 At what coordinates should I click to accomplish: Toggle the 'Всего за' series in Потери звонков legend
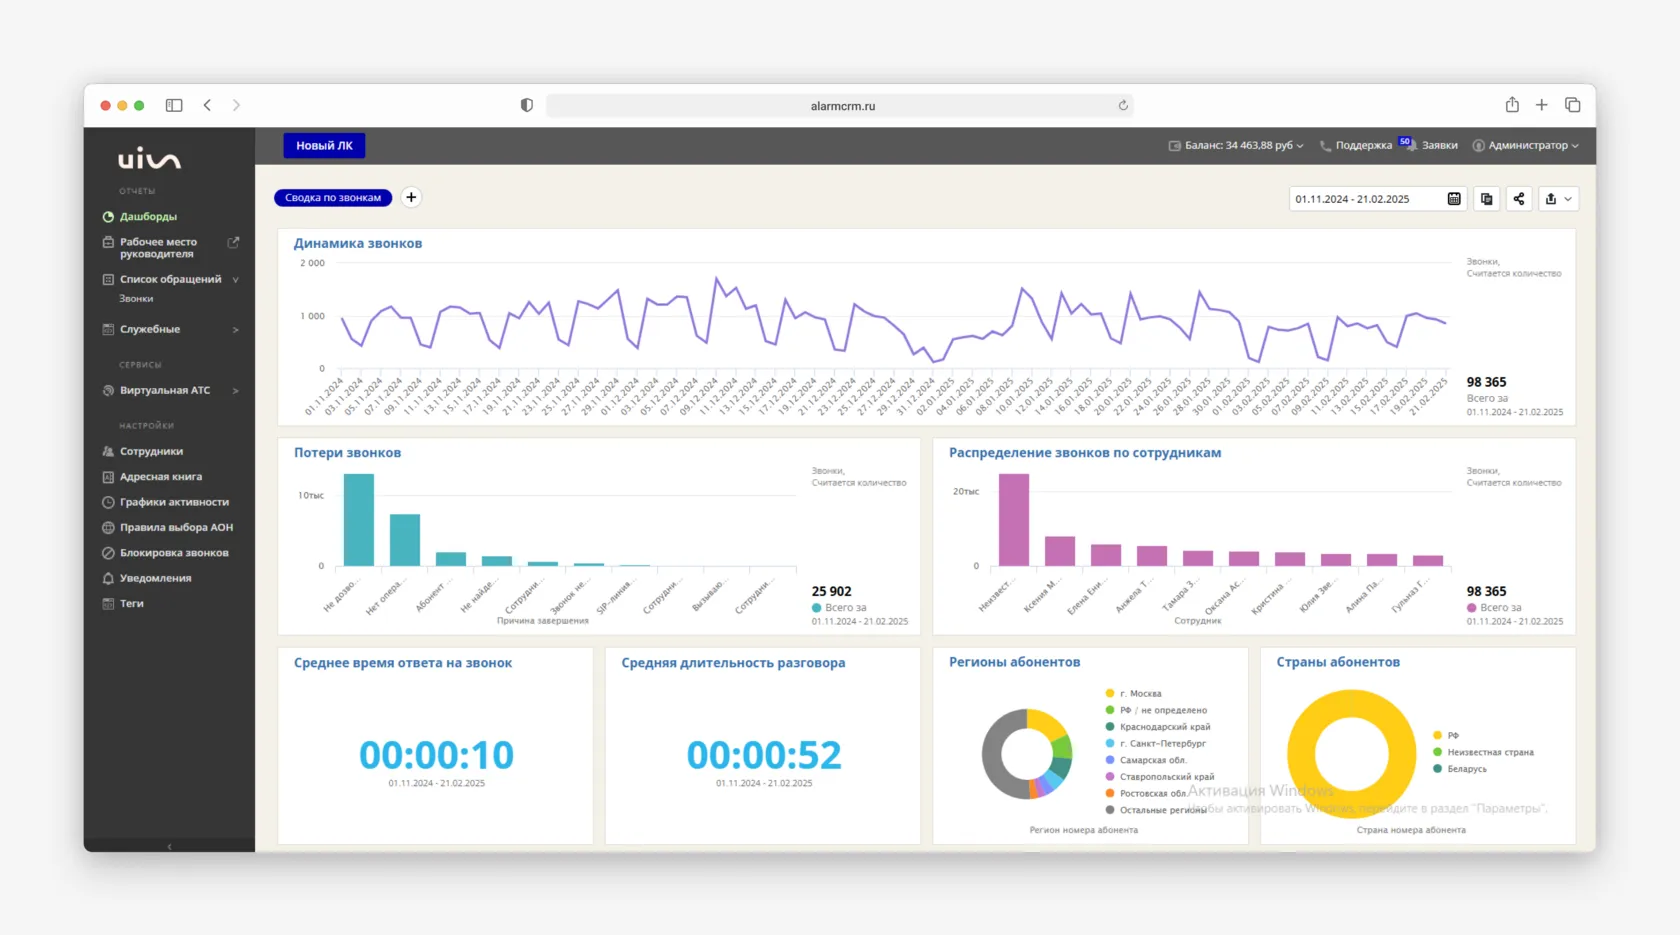tap(840, 608)
